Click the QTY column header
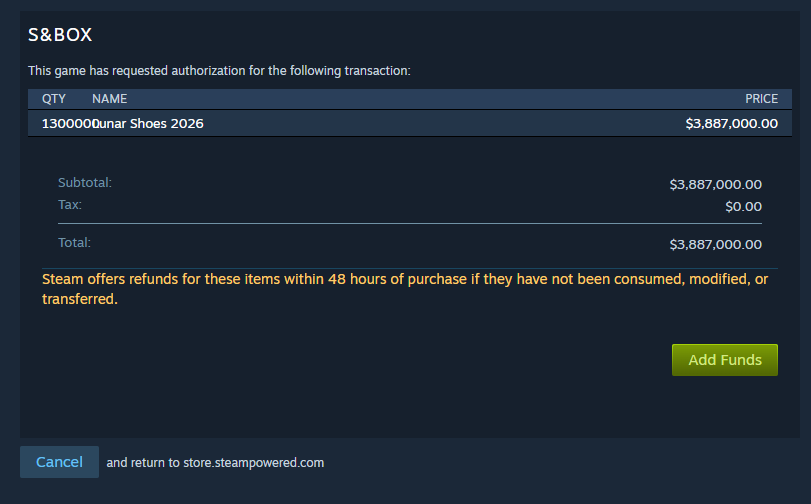The image size is (811, 504). (x=54, y=99)
